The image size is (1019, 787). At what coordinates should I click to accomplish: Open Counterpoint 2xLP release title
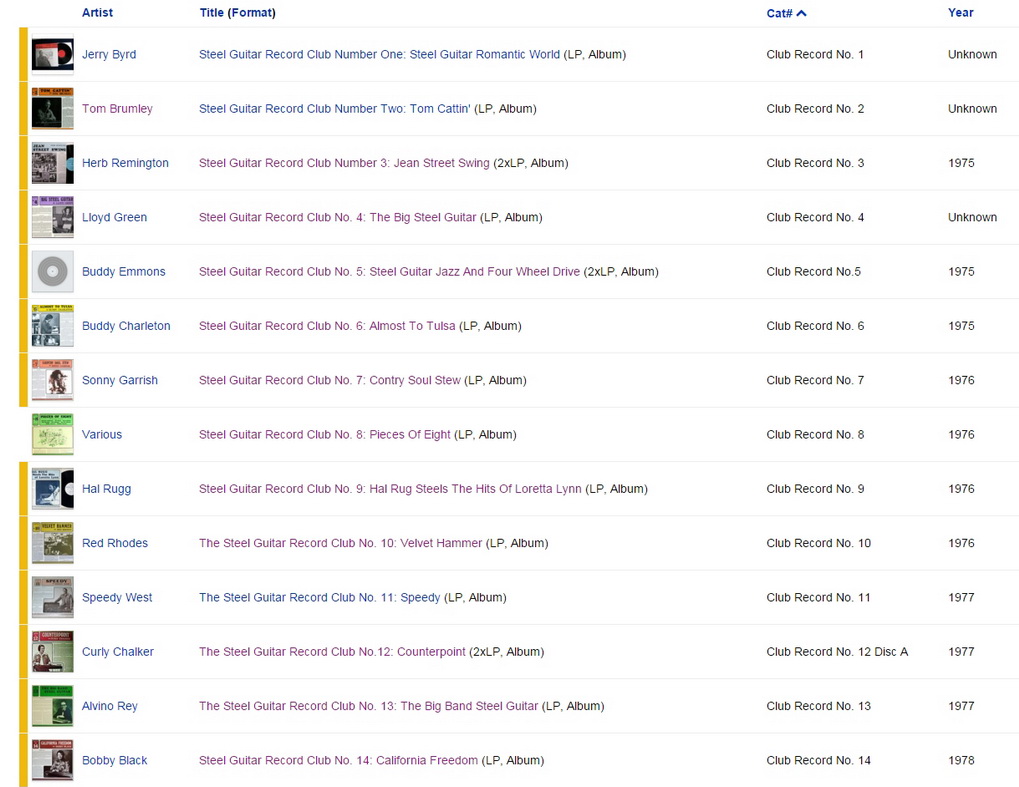pos(332,651)
